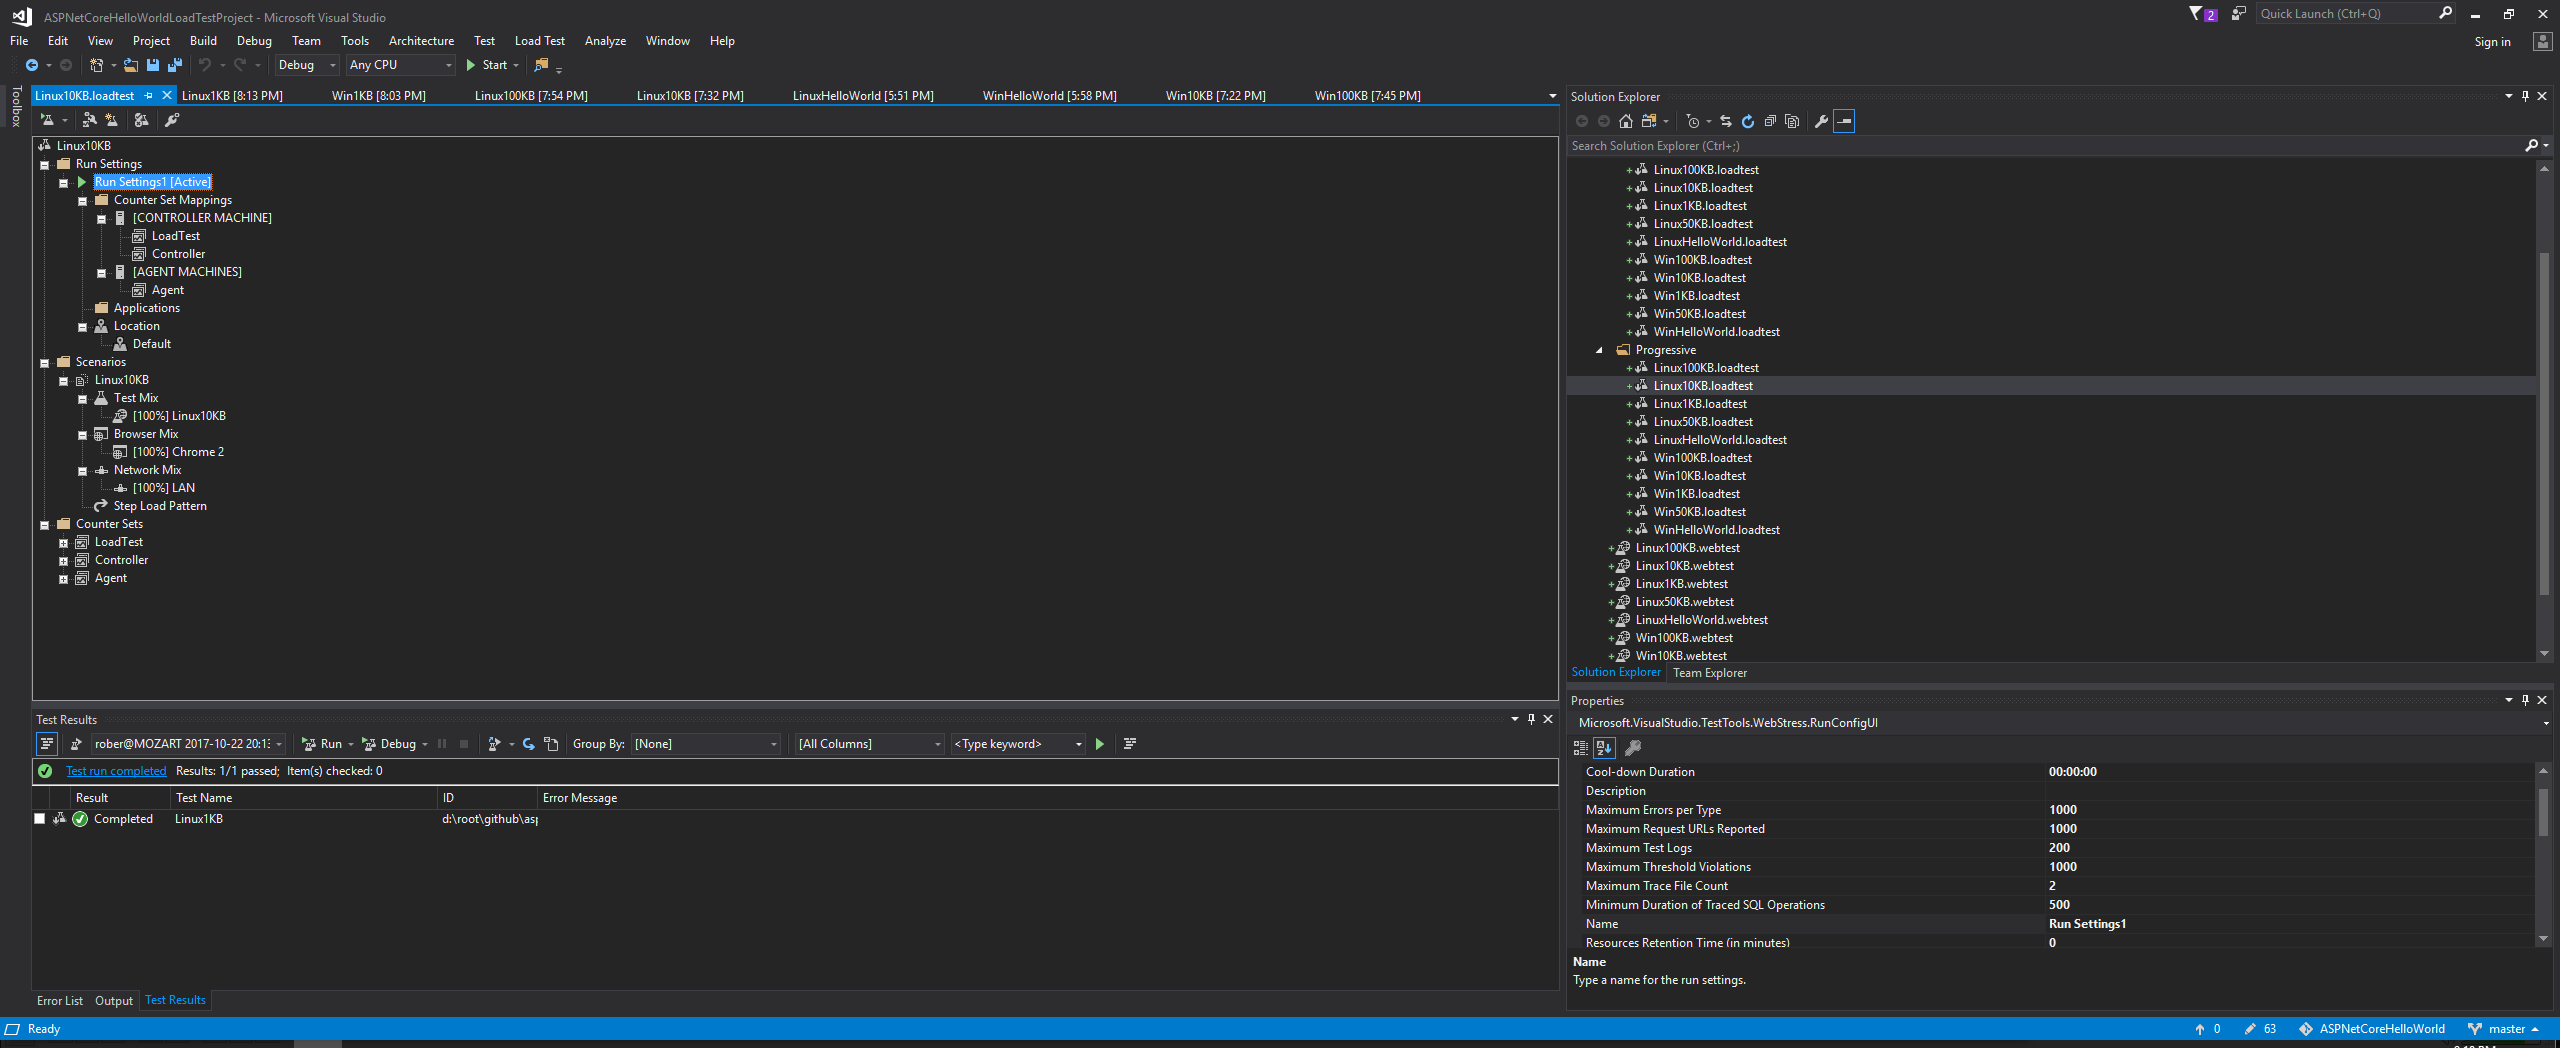
Task: Click the Navigate Backward toolbar arrow
Action: point(32,65)
